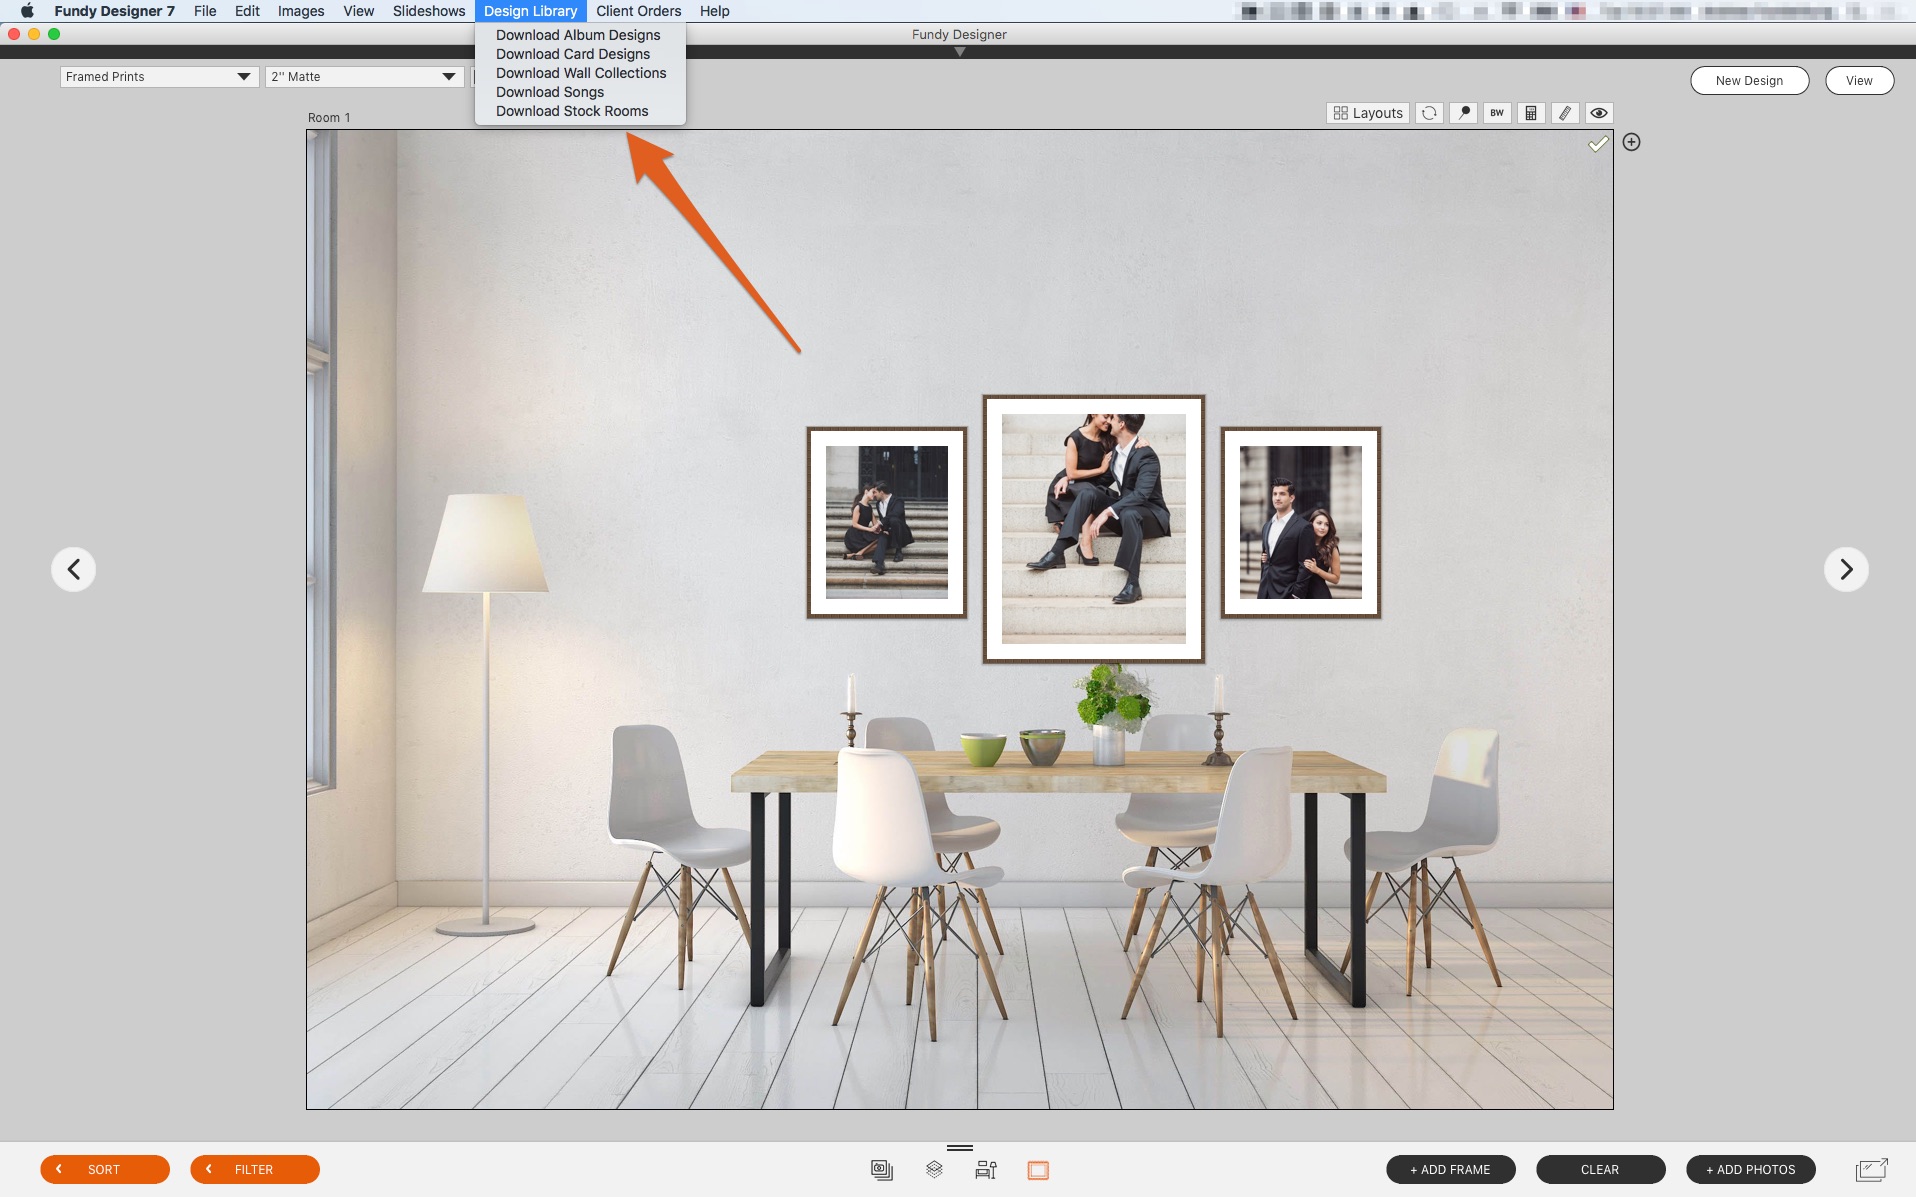Click the New Design button
The image size is (1916, 1197).
pyautogui.click(x=1748, y=81)
